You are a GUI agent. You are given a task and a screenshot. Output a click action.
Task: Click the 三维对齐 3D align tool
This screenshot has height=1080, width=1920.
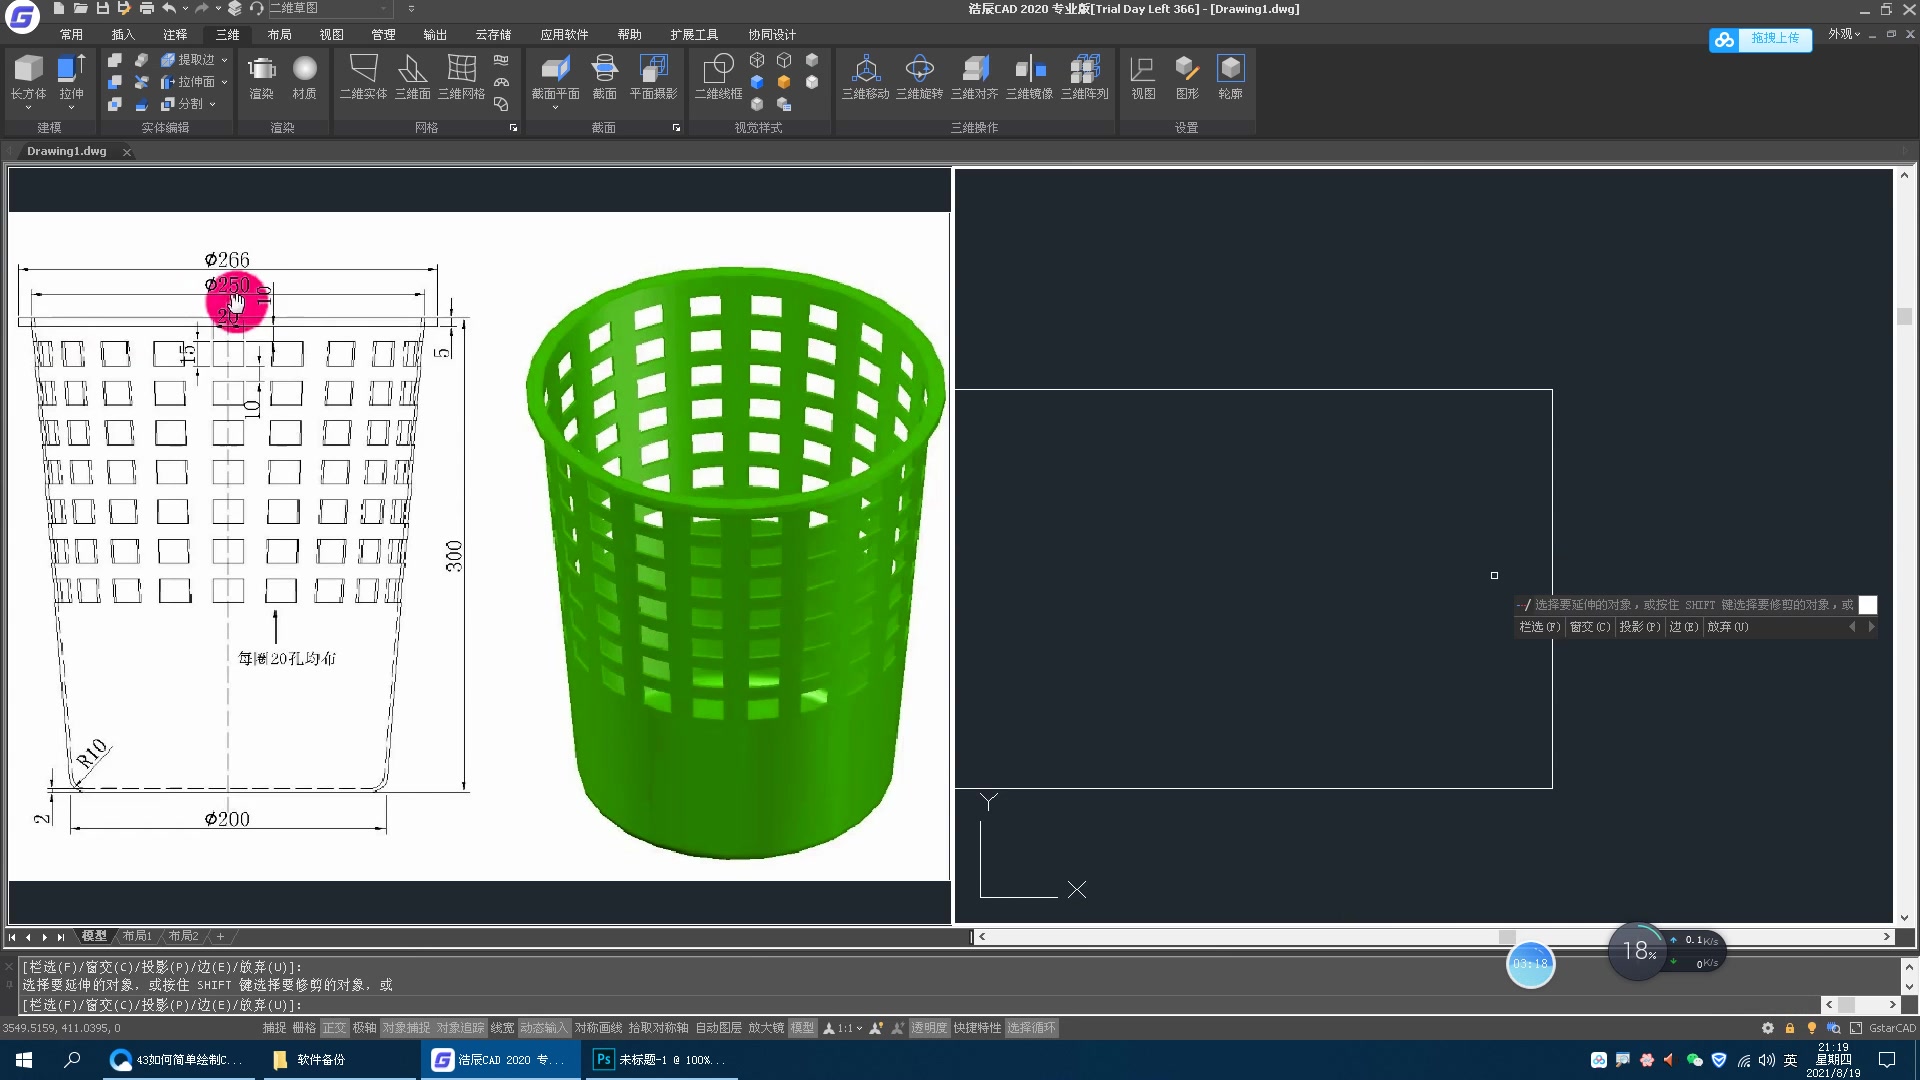pos(974,77)
